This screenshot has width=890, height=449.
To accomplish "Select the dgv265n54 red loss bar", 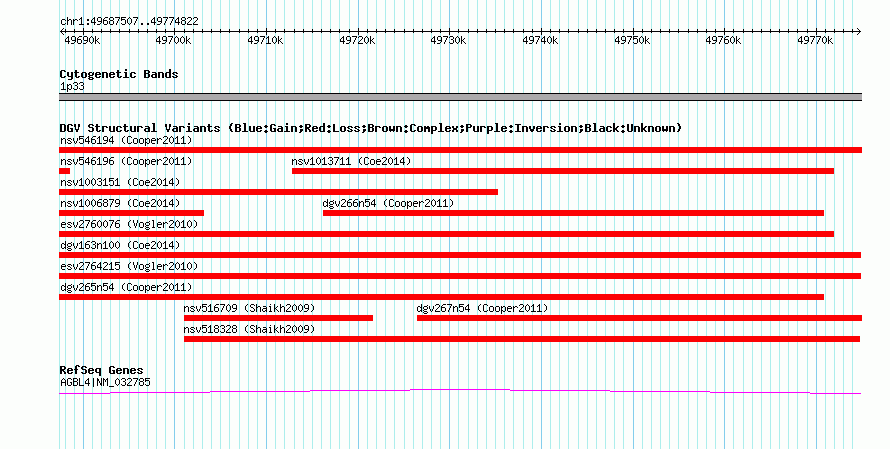I will (442, 297).
